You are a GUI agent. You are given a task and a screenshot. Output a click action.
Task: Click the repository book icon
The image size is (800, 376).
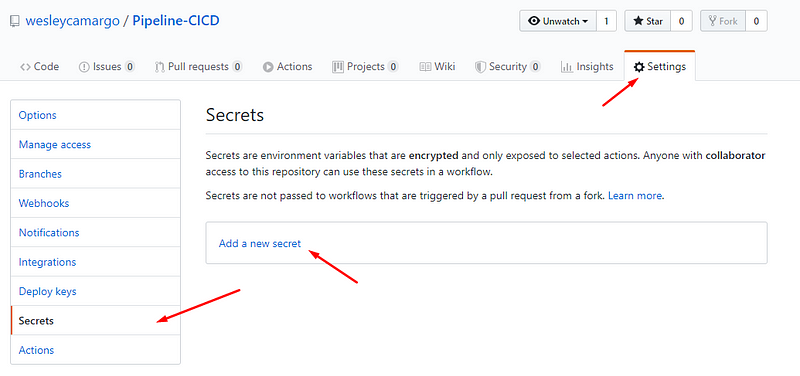point(15,21)
